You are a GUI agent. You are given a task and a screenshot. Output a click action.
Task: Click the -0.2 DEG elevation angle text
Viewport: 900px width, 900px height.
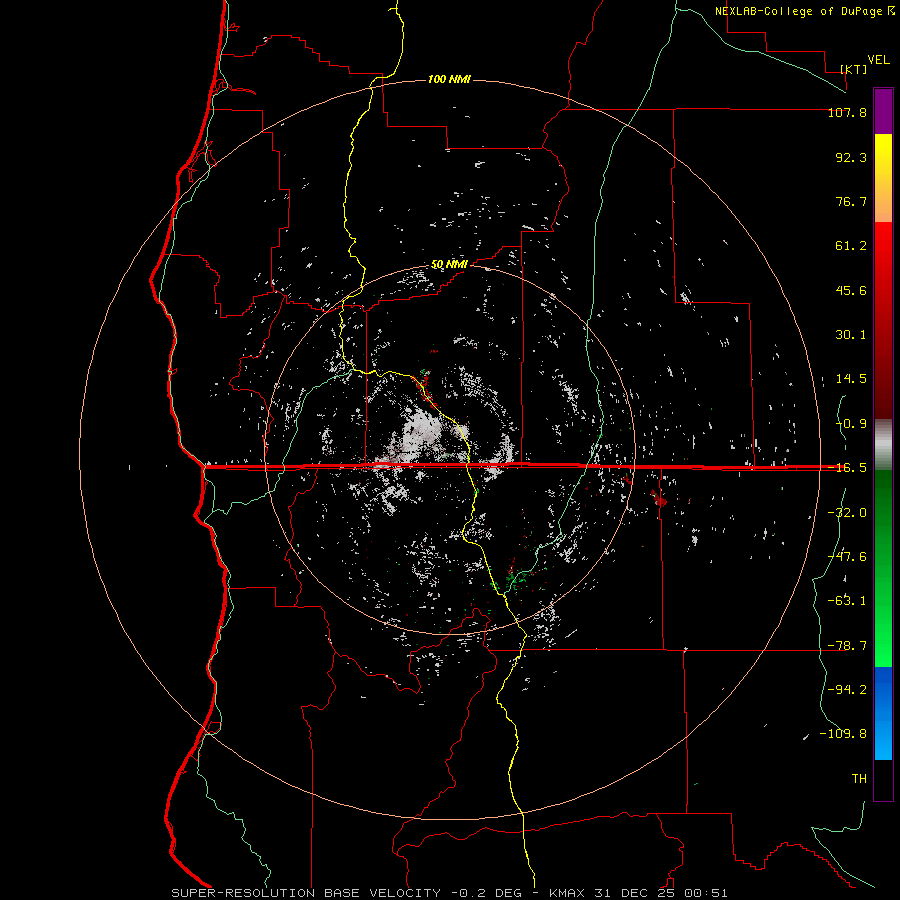click(x=486, y=893)
